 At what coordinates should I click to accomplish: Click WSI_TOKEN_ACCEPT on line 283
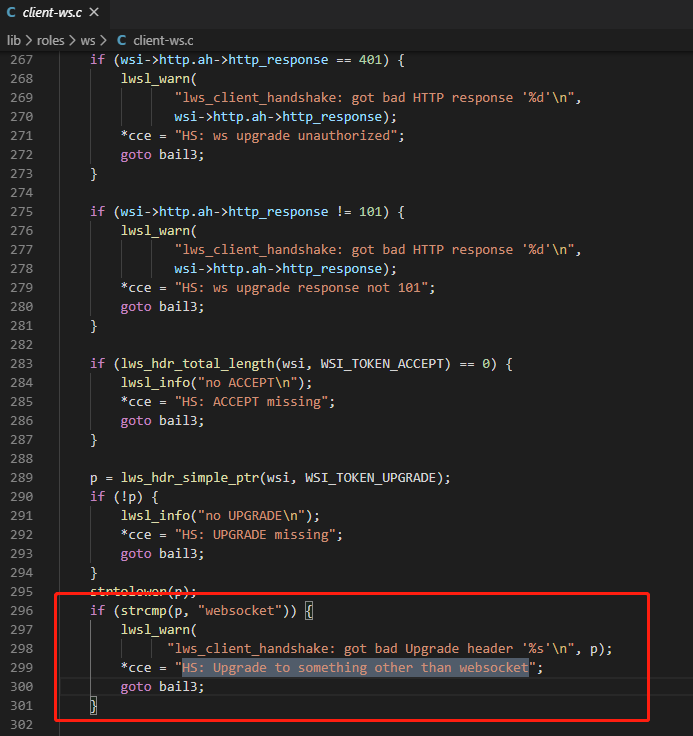pos(382,364)
